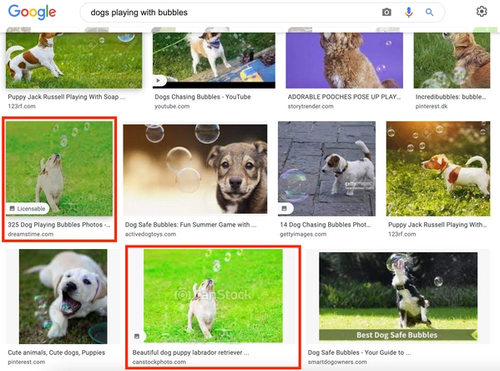Open pinterest white puppy biting bubble thumbnail
Viewport: 500px width, 371px height.
pos(63,296)
